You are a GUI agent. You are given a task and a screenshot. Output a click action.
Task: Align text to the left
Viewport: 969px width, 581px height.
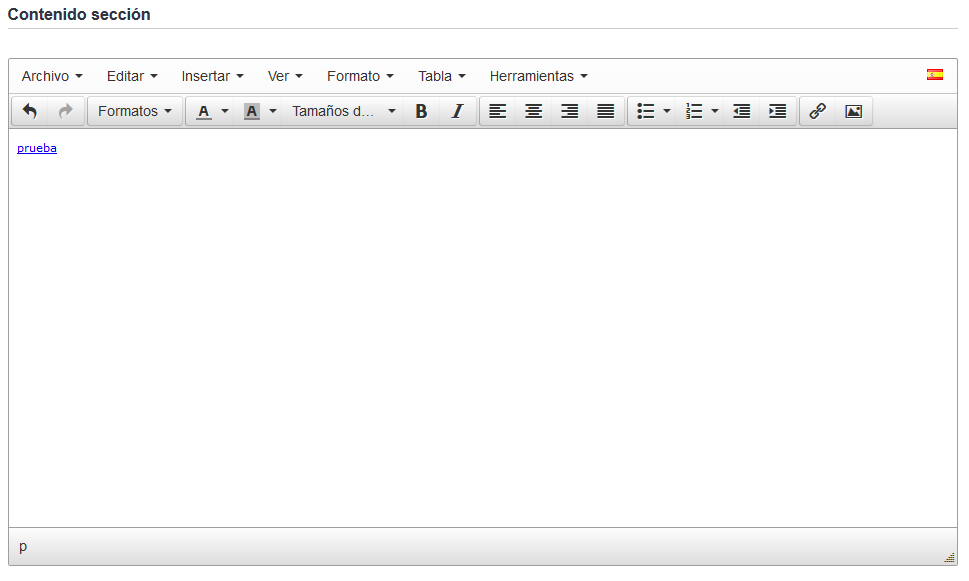[x=497, y=111]
